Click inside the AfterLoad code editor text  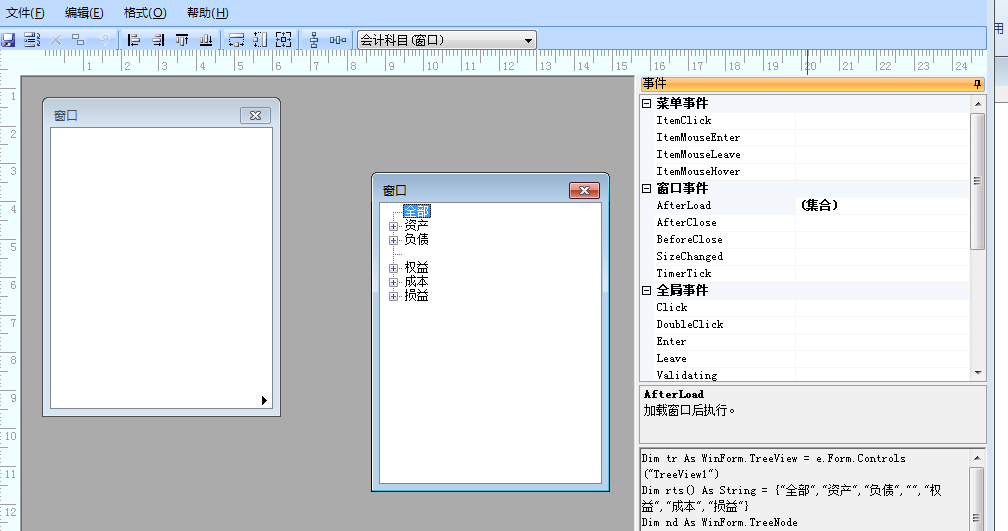tap(804, 490)
